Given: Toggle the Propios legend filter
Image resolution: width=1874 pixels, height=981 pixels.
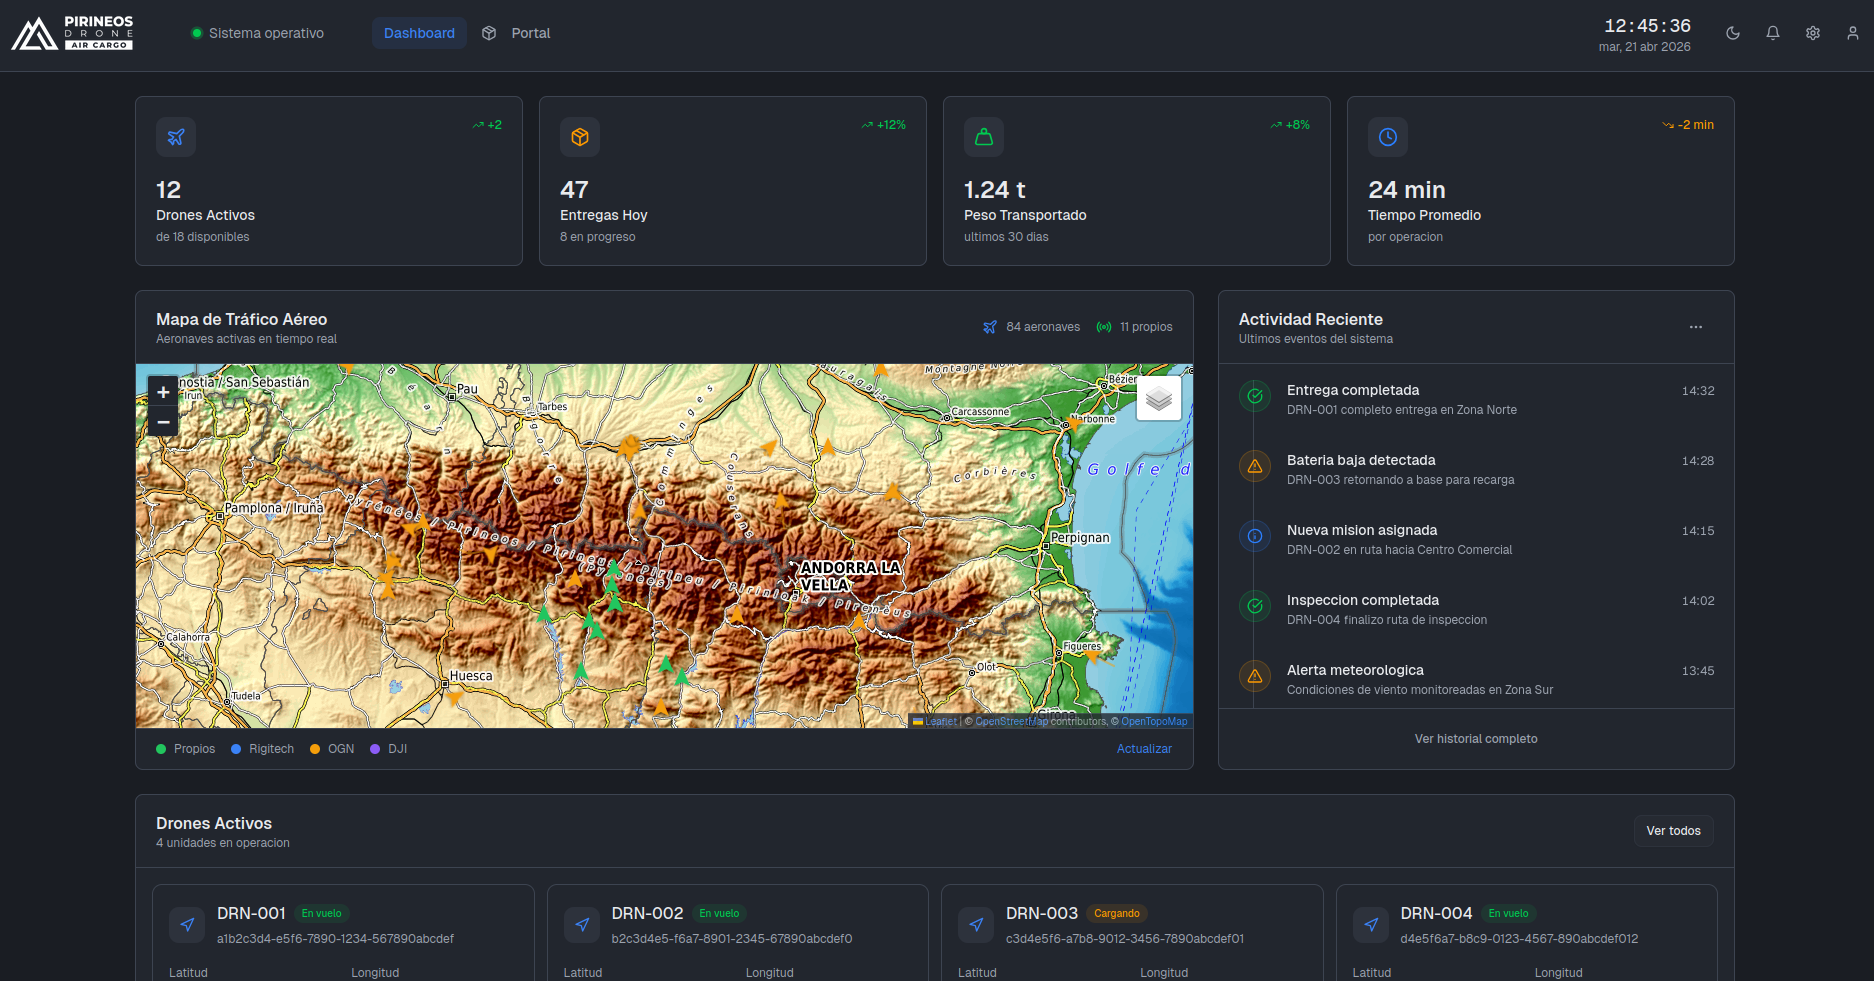Looking at the screenshot, I should click(x=185, y=748).
